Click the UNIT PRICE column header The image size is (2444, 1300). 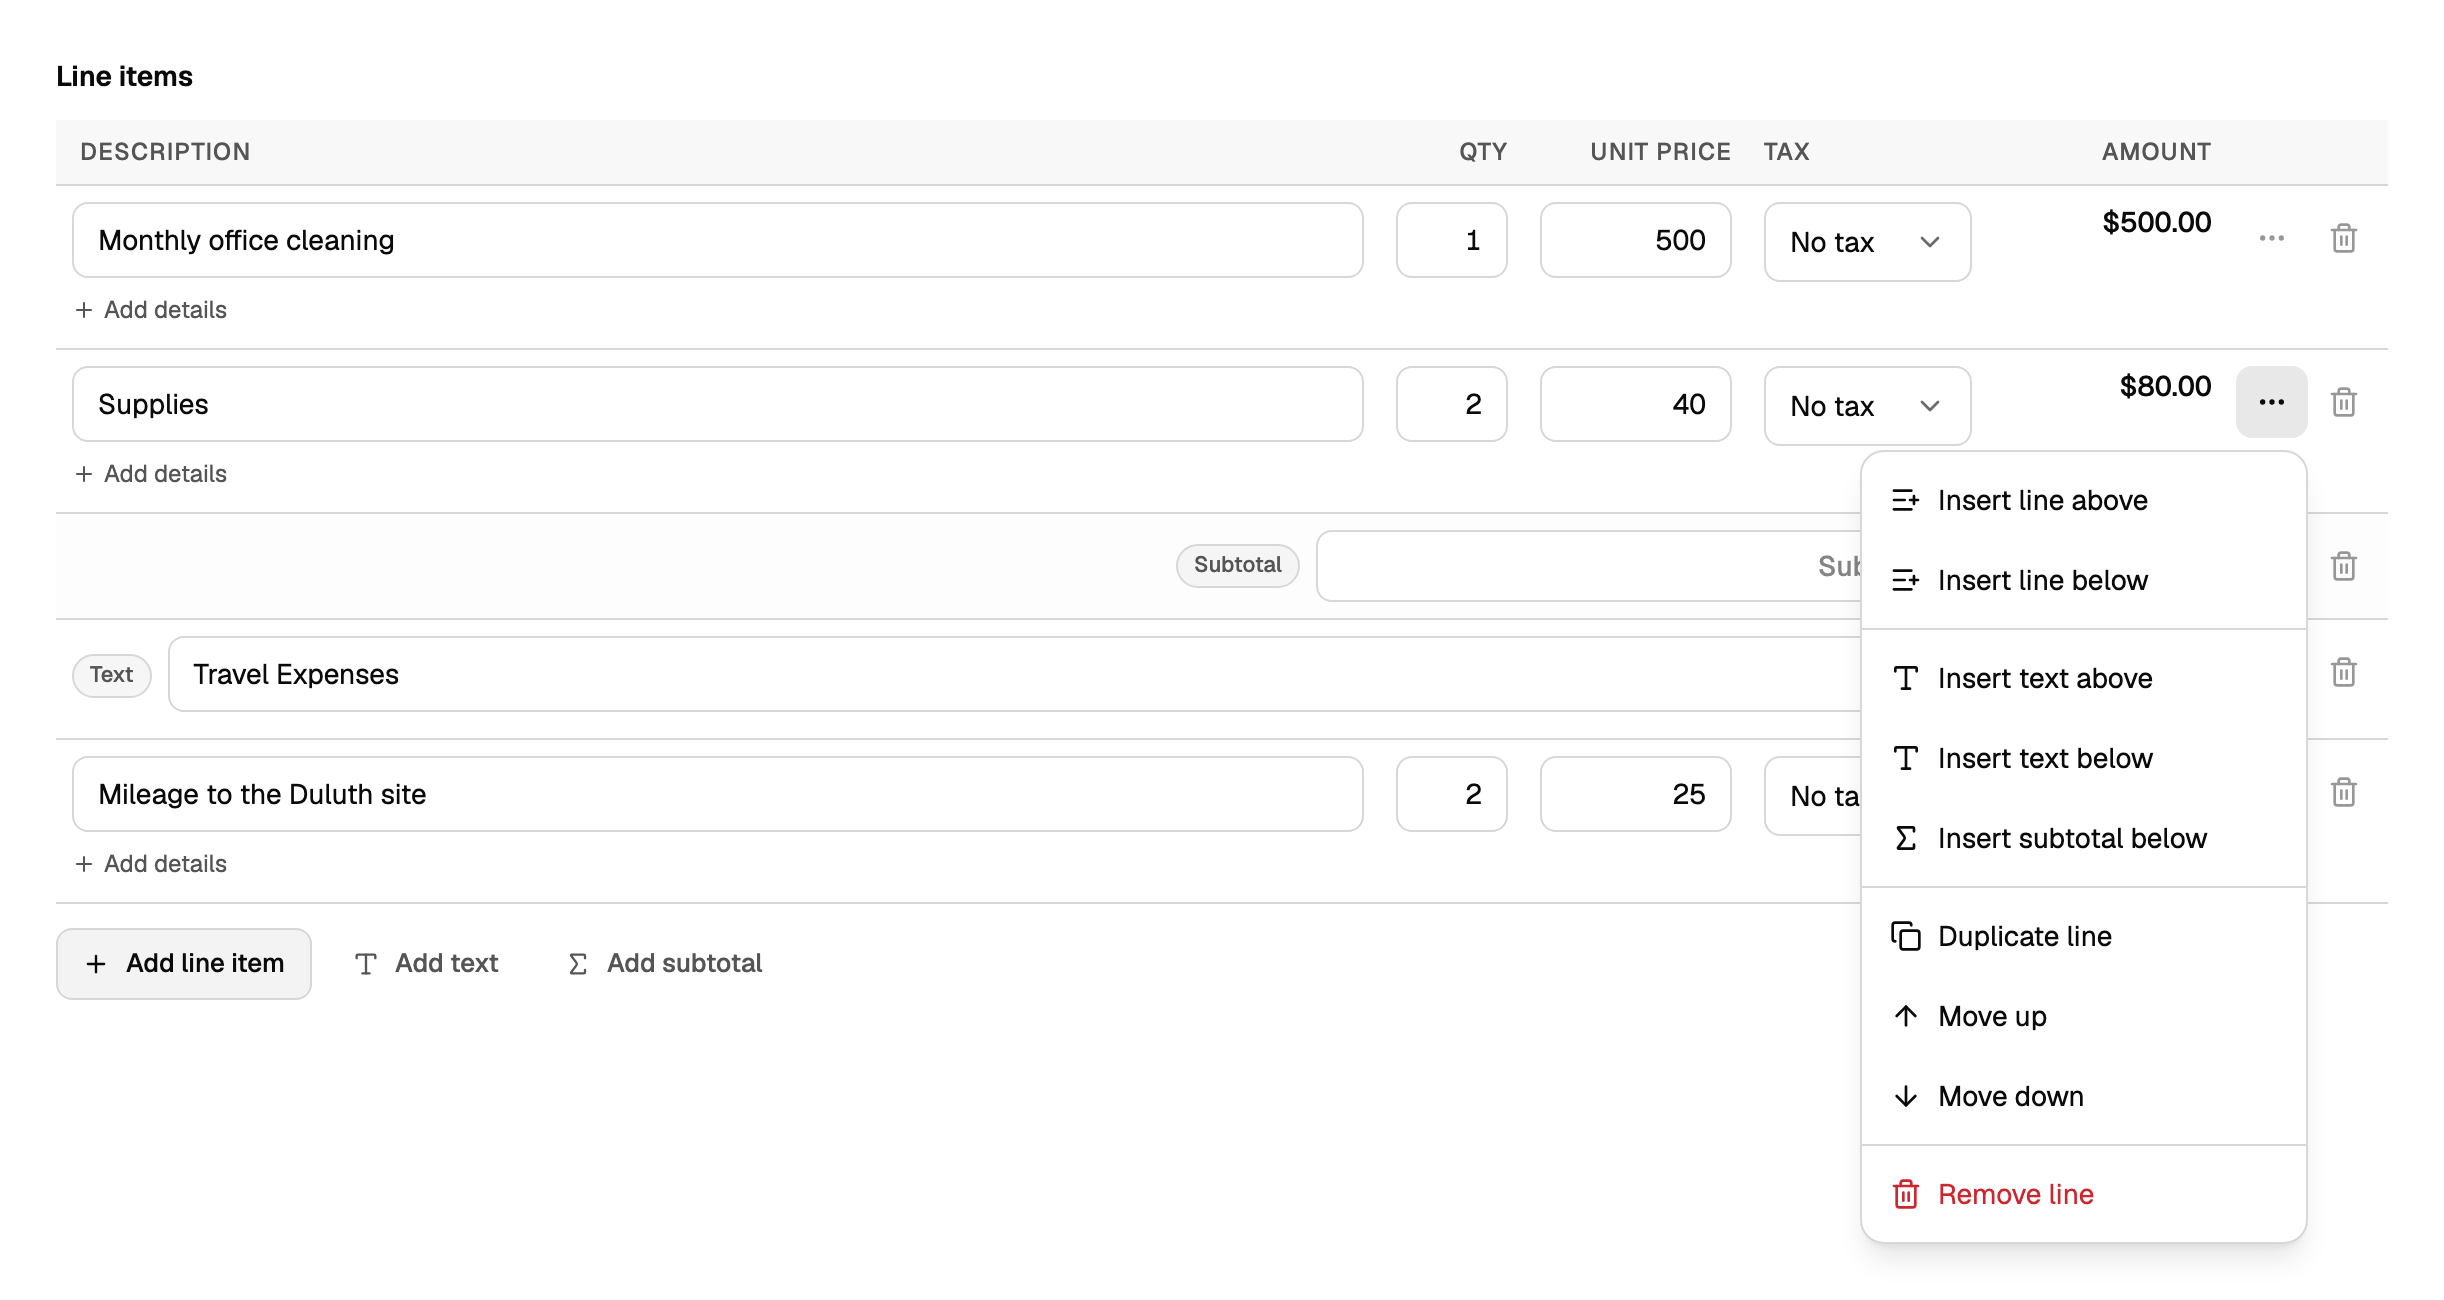point(1660,152)
